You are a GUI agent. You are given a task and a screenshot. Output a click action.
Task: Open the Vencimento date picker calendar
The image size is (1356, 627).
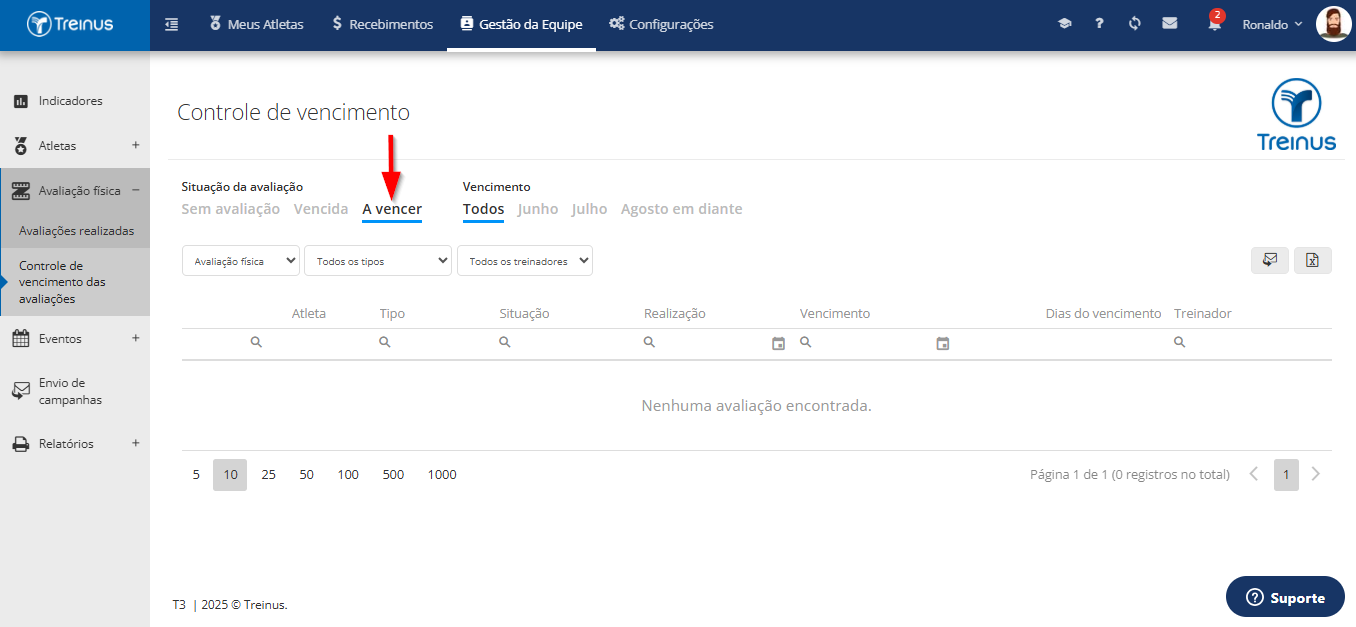click(942, 343)
